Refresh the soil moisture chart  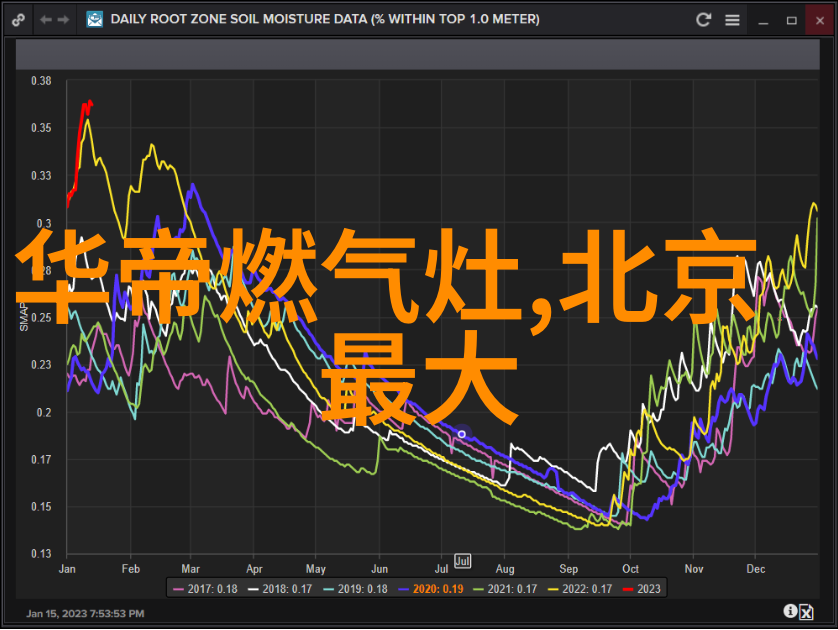click(703, 20)
